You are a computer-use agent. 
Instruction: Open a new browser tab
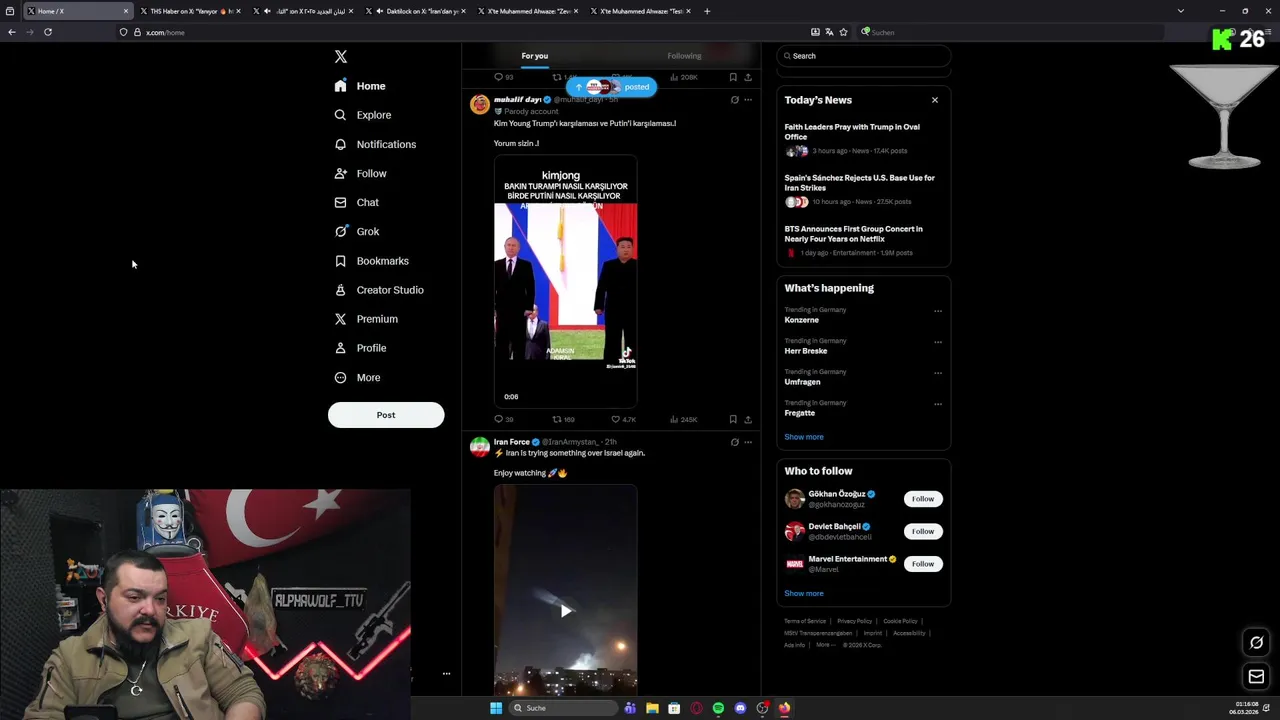pos(707,11)
